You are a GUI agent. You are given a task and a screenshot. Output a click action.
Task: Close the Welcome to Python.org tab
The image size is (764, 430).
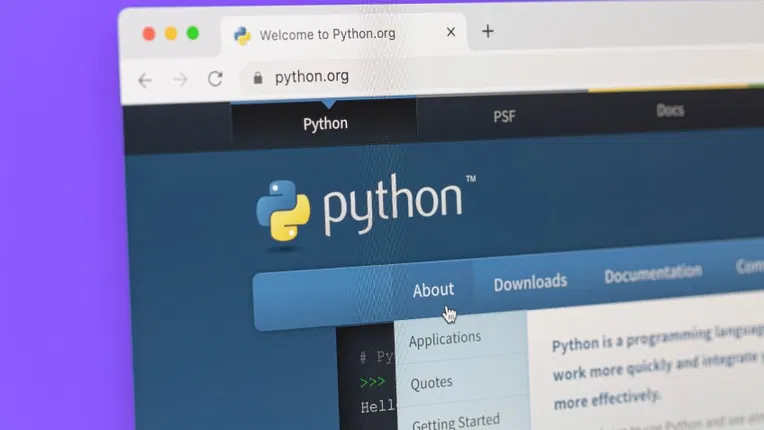(x=451, y=32)
